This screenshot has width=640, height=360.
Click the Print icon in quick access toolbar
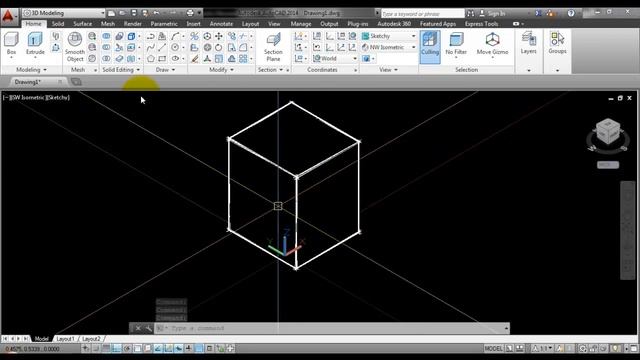[190, 13]
